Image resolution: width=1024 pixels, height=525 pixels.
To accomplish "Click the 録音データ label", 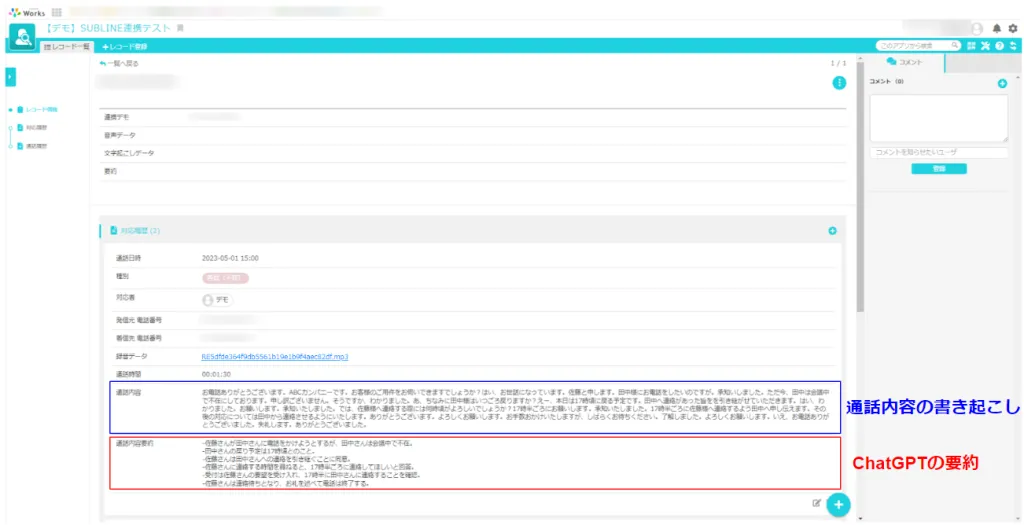I will click(x=131, y=357).
